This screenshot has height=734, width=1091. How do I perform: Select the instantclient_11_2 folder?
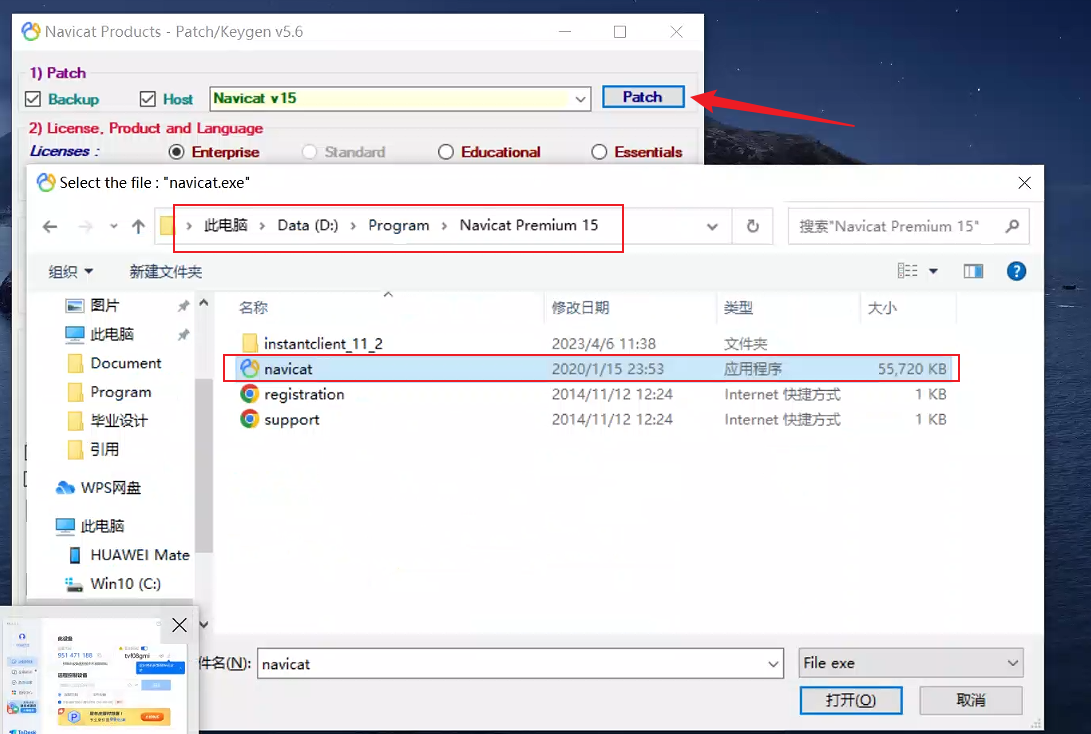click(323, 343)
